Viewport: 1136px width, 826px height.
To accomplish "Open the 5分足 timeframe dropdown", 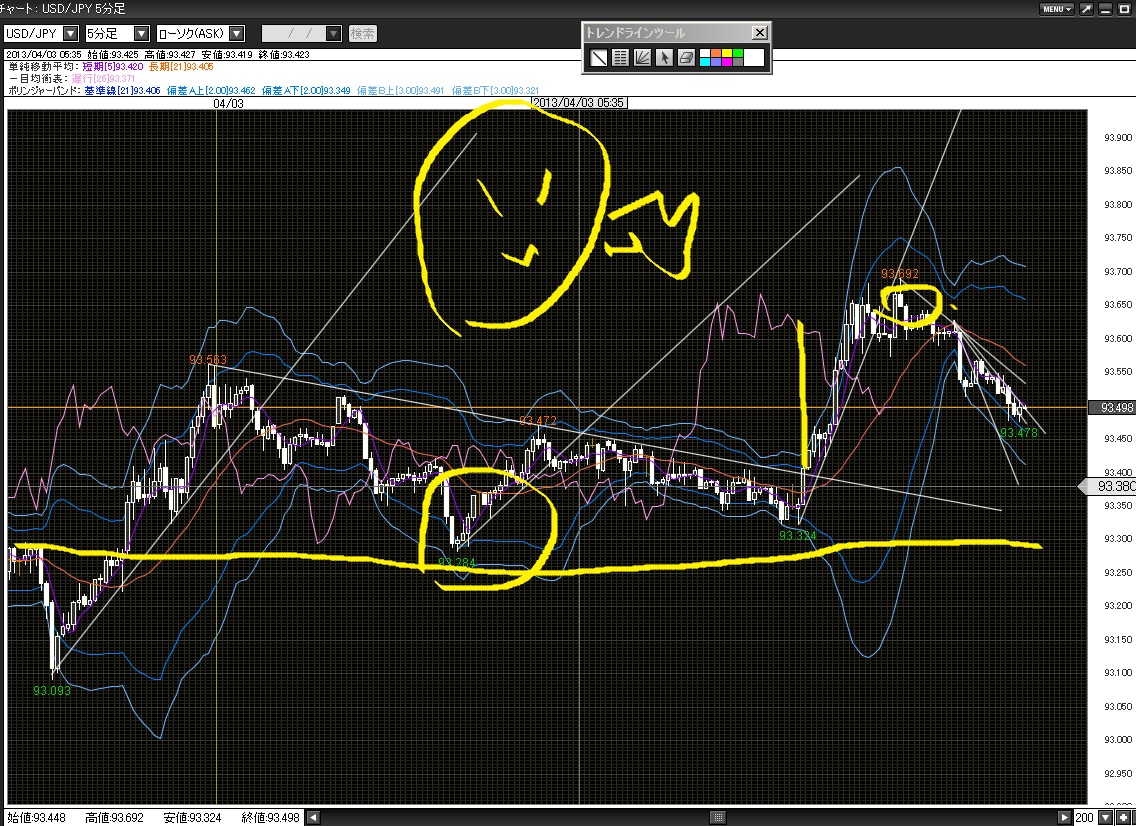I will click(x=141, y=33).
